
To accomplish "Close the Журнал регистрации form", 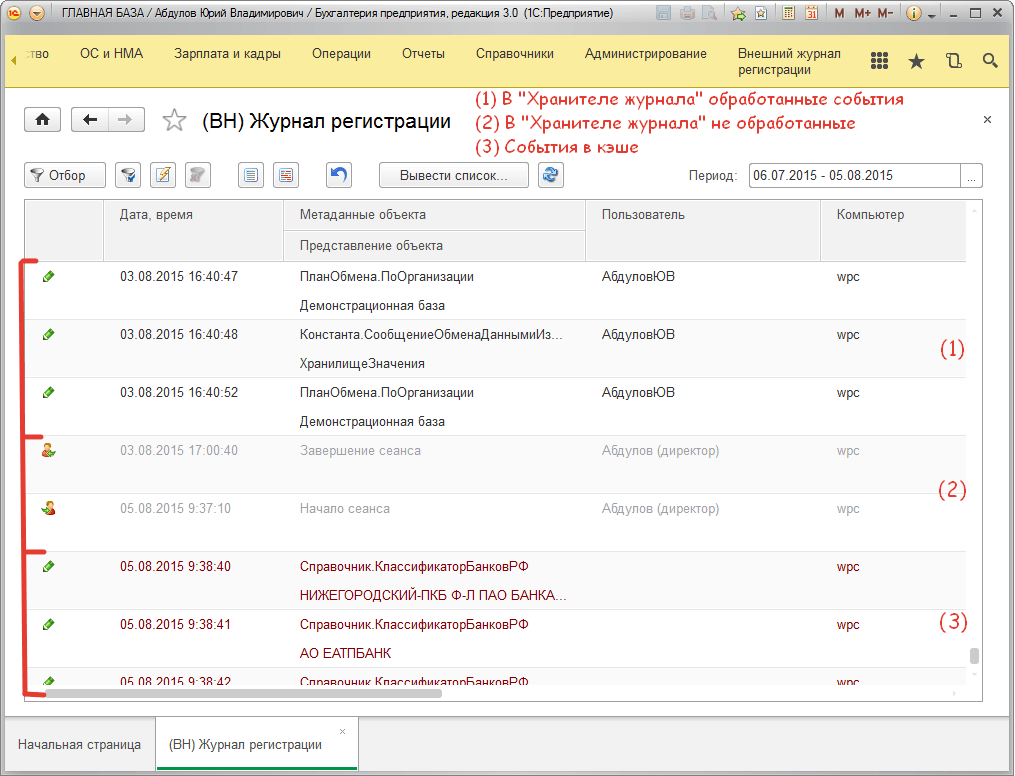I will click(987, 120).
